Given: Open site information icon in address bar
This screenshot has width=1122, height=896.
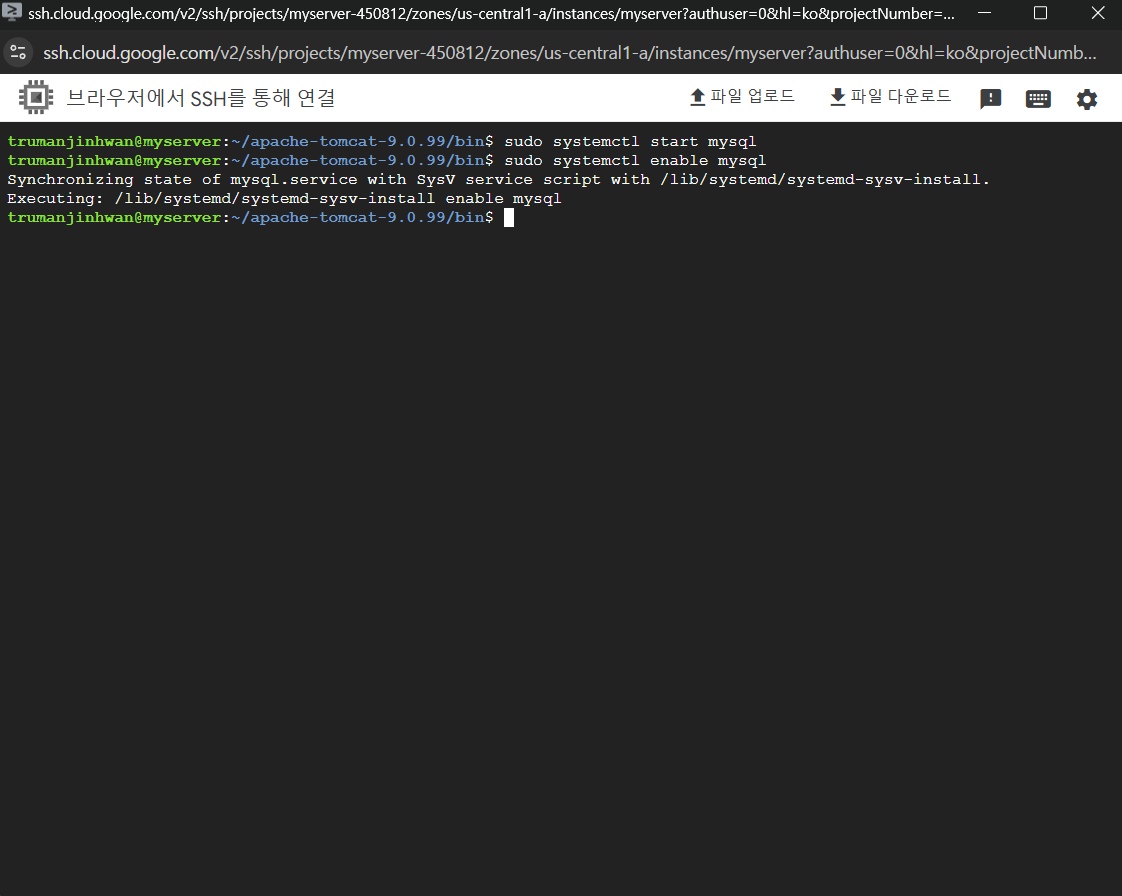Looking at the screenshot, I should (x=17, y=52).
